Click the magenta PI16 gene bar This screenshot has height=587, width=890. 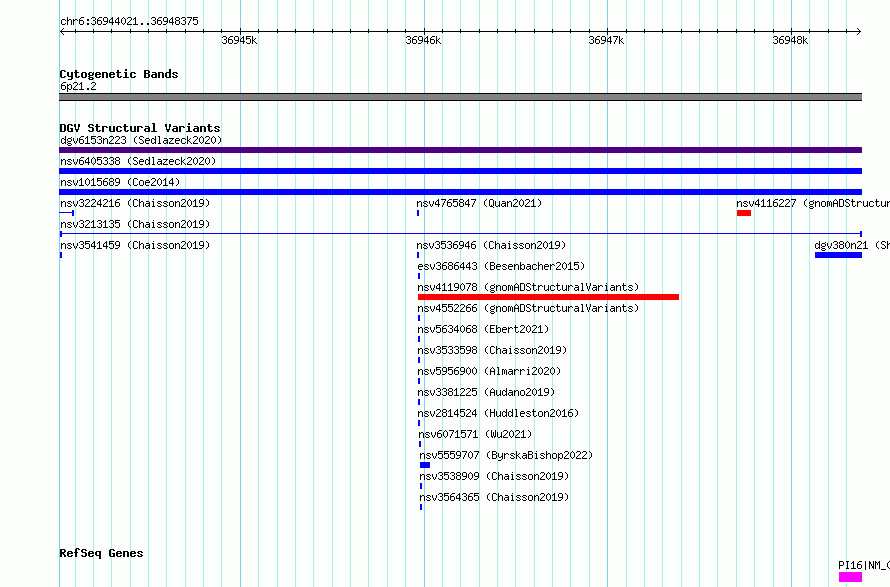coord(850,577)
